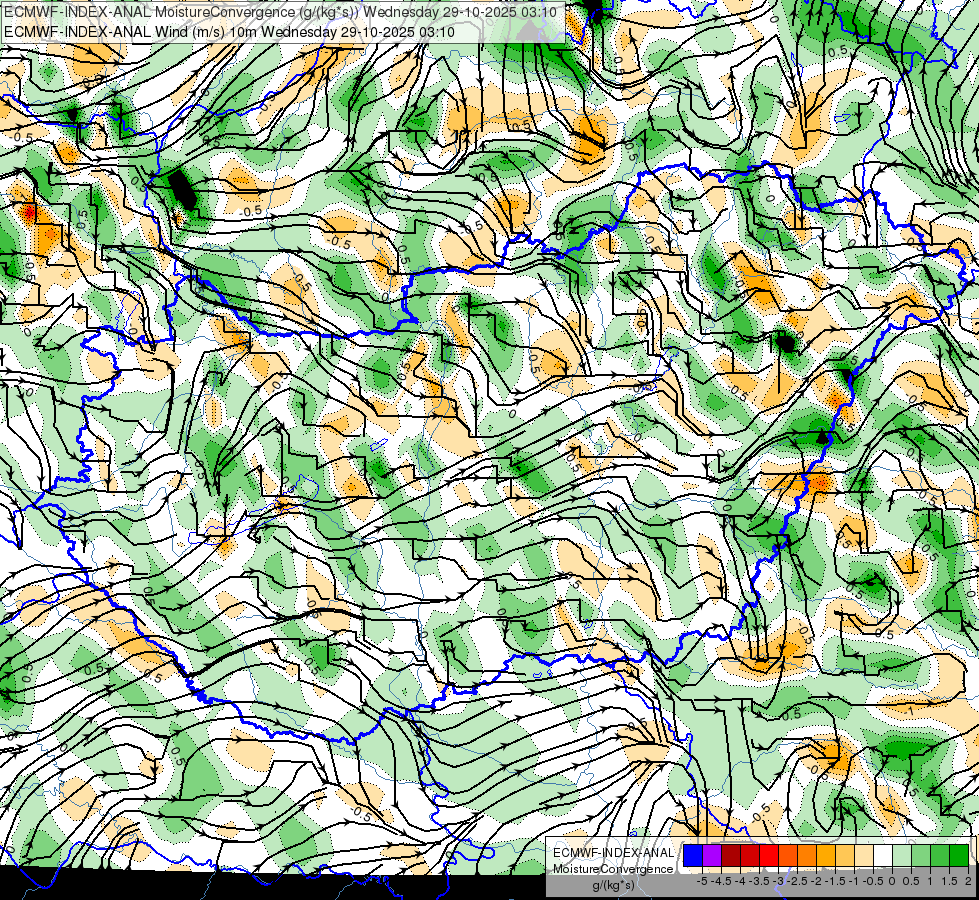Click the legend swatch between -2 and -1.5
This screenshot has height=900, width=979.
[826, 856]
